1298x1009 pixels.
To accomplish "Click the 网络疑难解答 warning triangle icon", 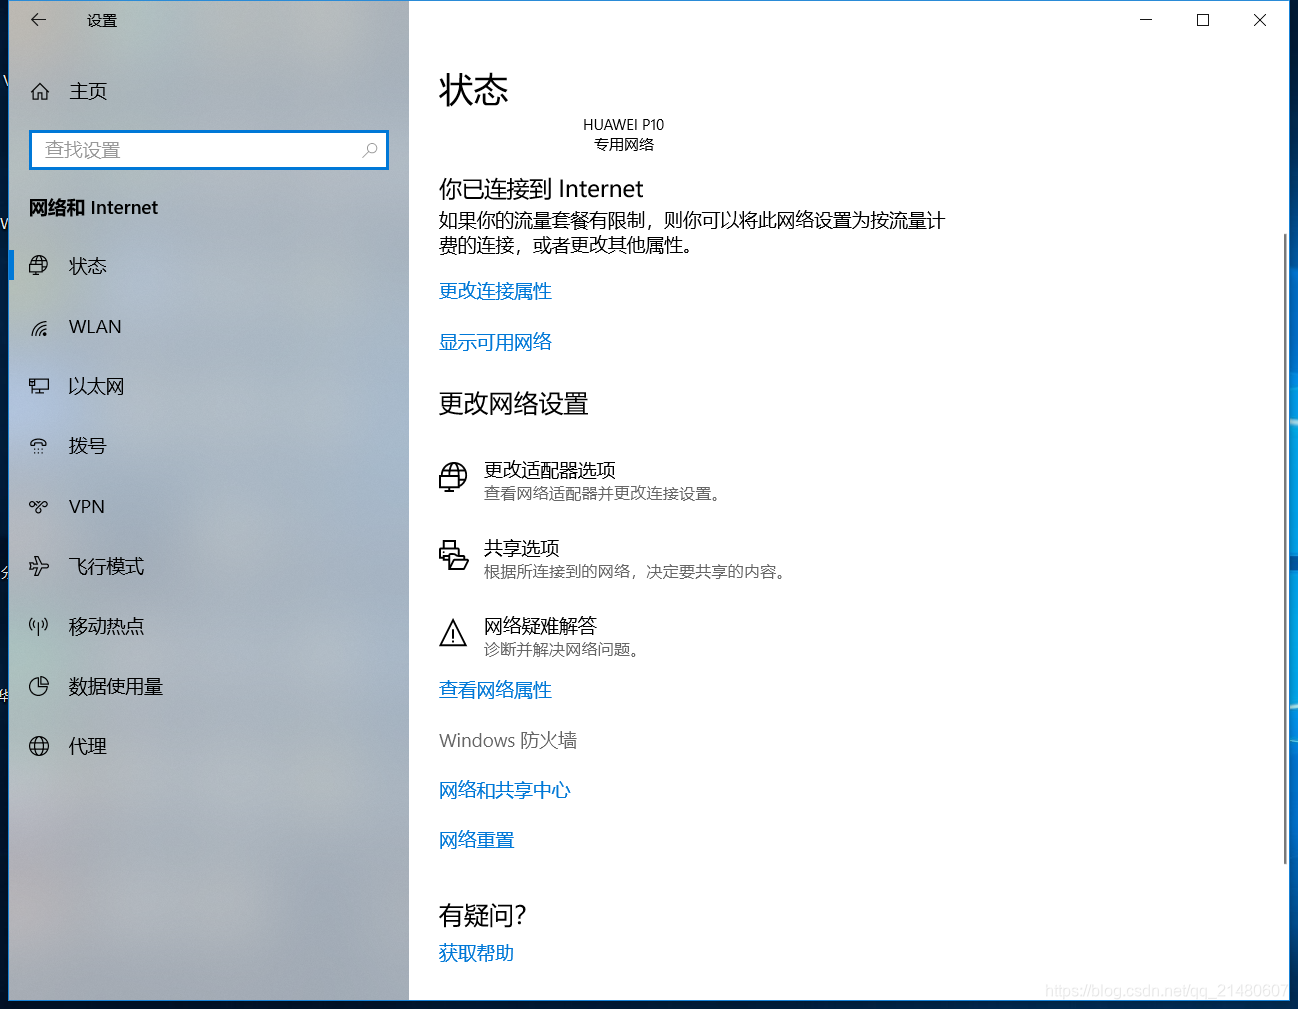I will (x=453, y=632).
